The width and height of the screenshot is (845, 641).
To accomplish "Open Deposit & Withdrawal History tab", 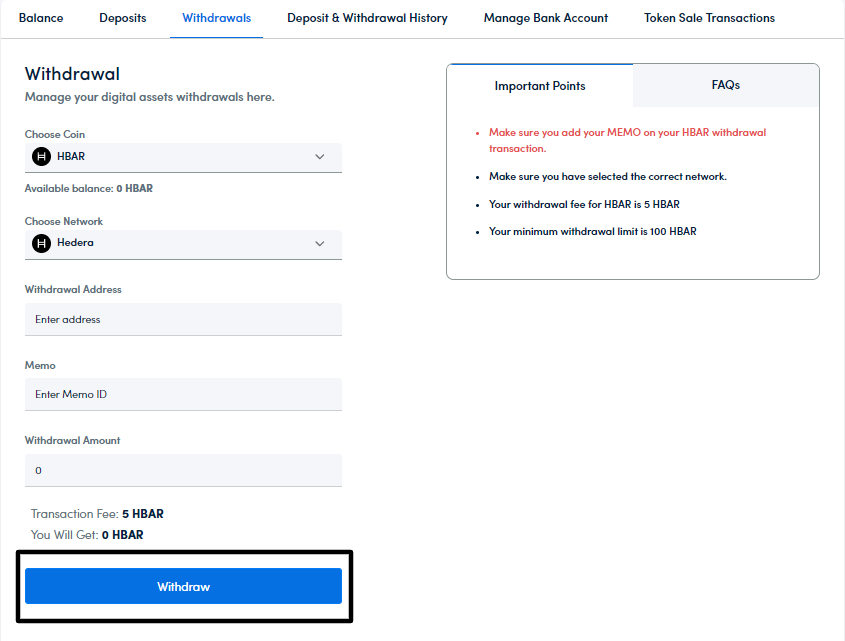I will [x=367, y=18].
